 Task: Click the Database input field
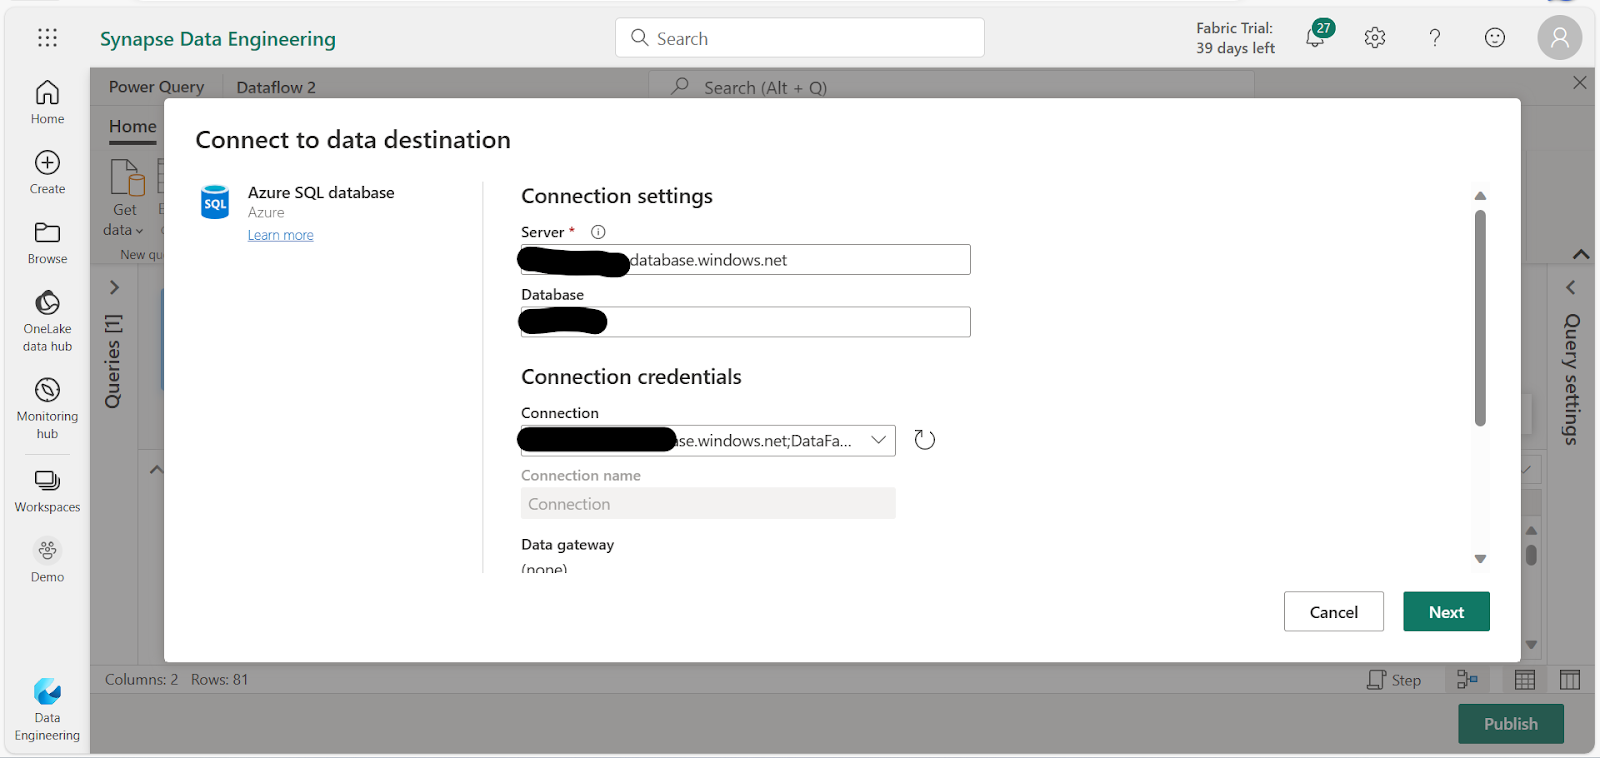coord(745,322)
